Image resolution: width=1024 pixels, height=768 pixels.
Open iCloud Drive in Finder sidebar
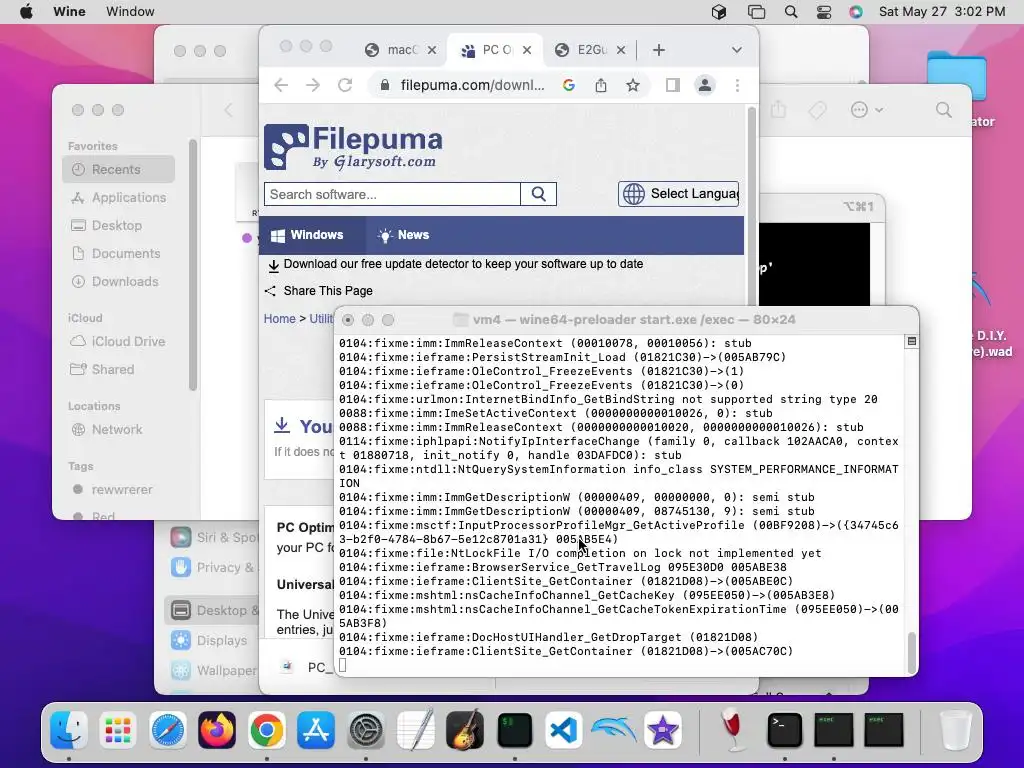(x=118, y=342)
